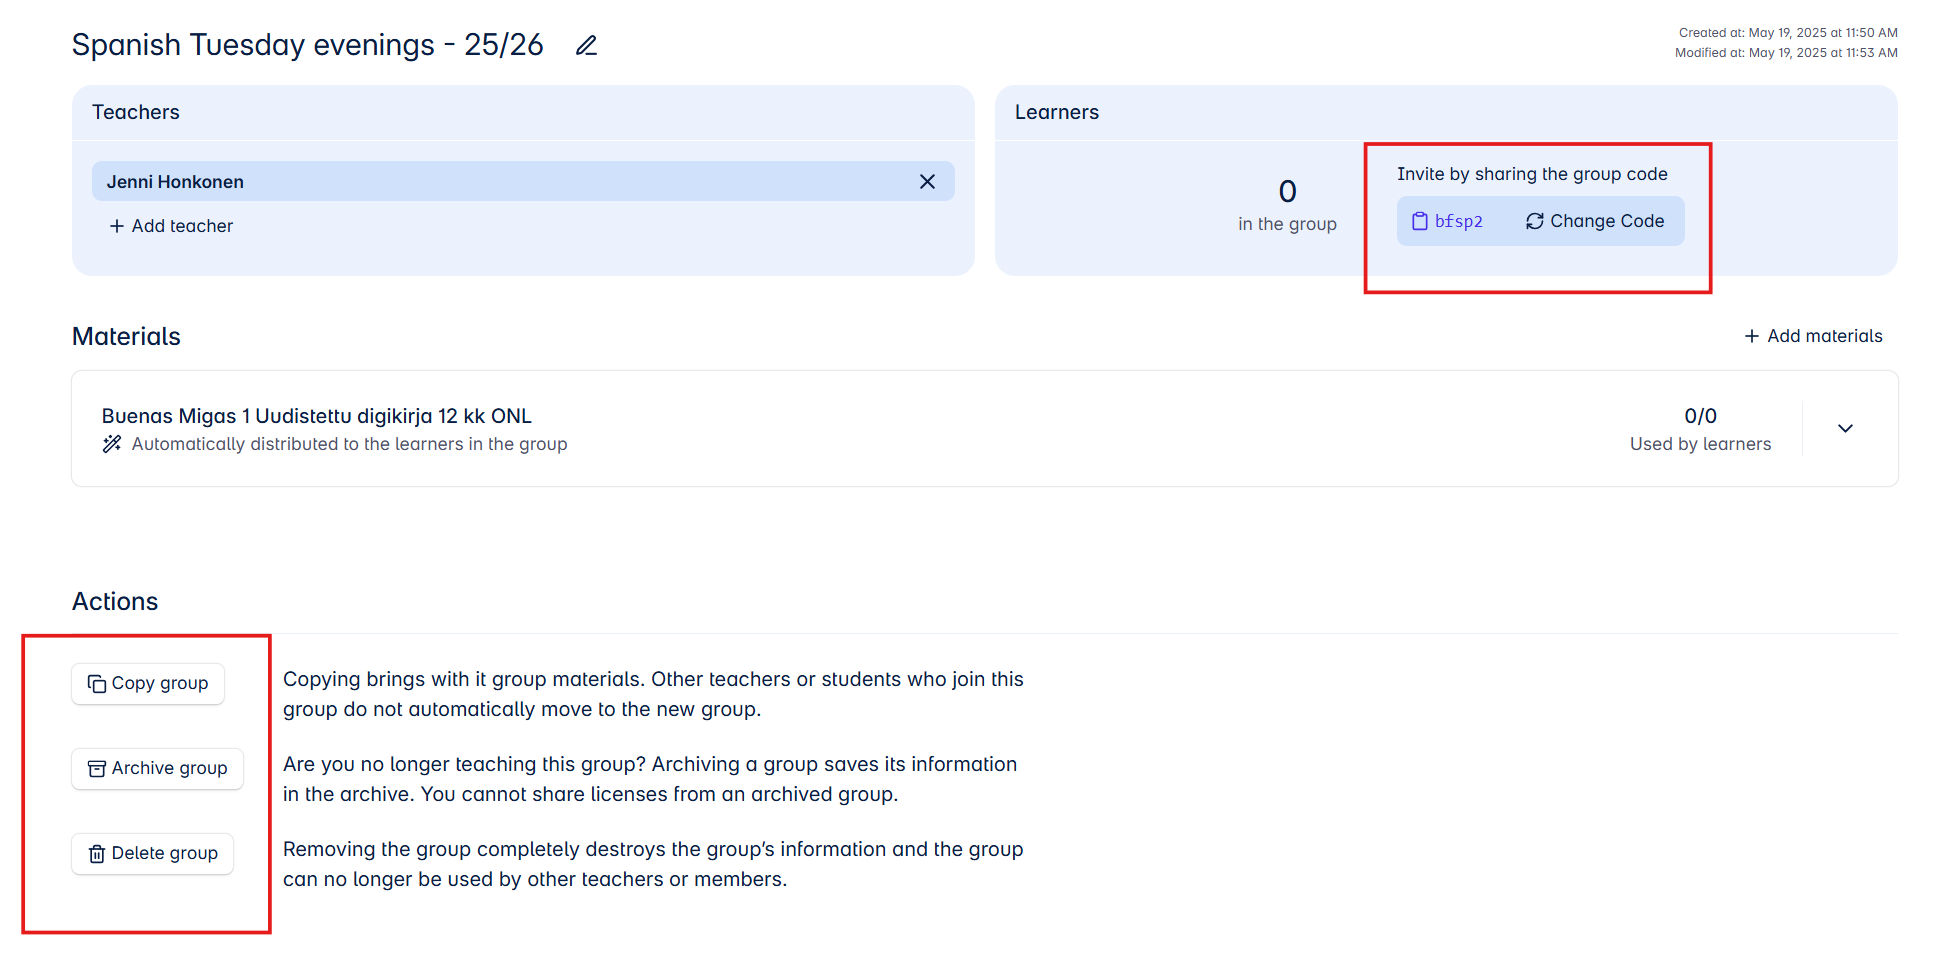The image size is (1936, 956).
Task: Click the Change Code label
Action: tap(1606, 221)
